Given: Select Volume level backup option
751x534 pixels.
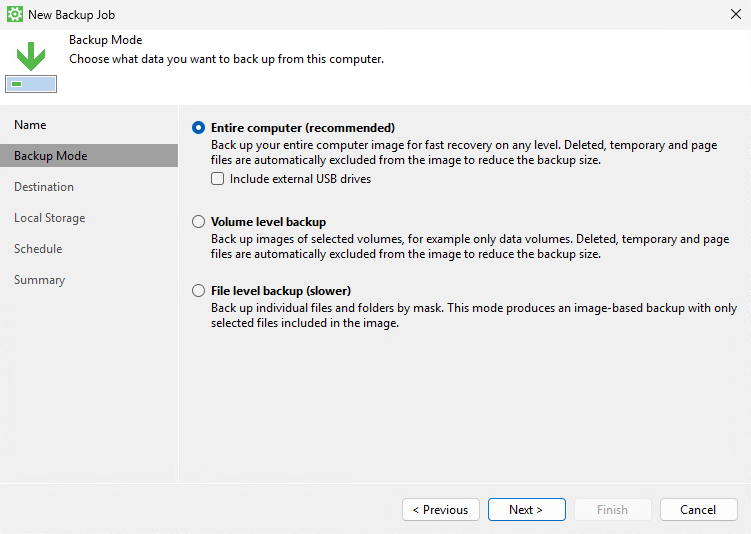Looking at the screenshot, I should (198, 222).
